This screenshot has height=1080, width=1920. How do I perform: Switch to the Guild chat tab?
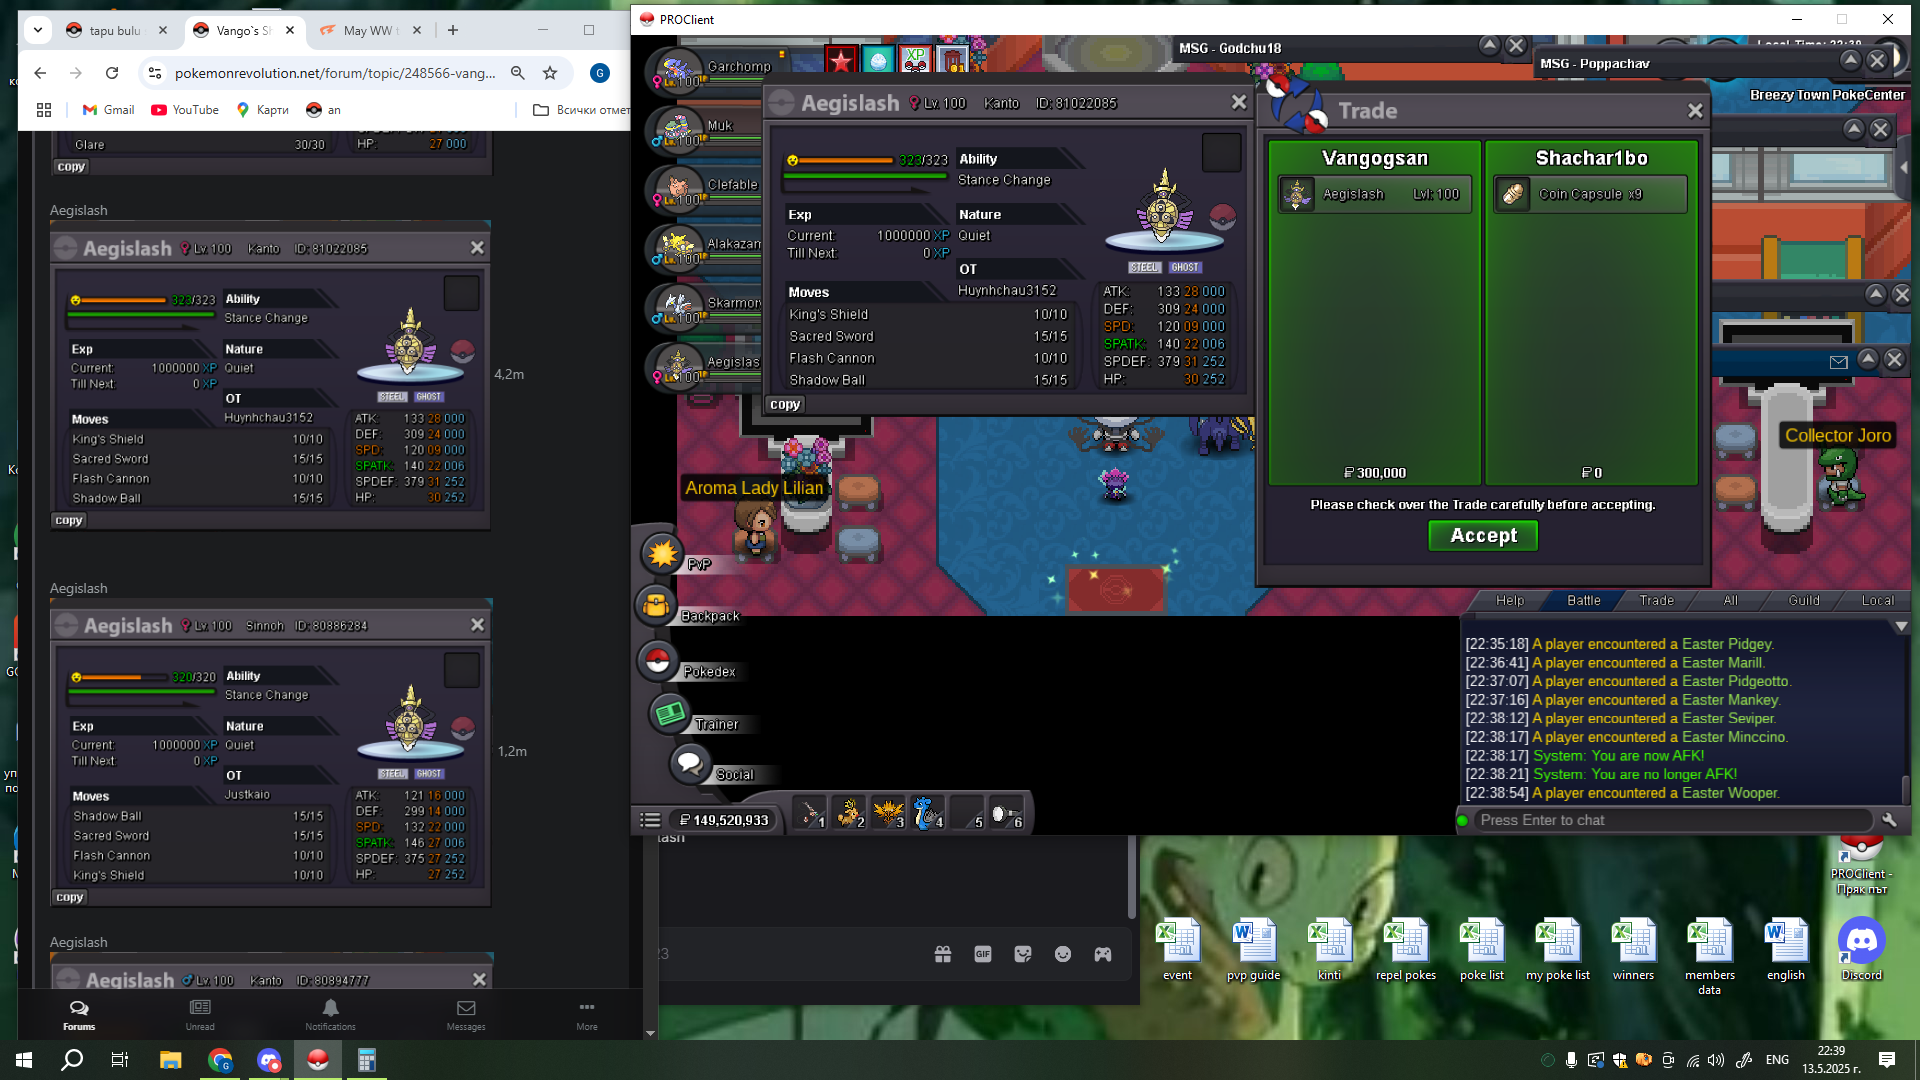tap(1805, 600)
